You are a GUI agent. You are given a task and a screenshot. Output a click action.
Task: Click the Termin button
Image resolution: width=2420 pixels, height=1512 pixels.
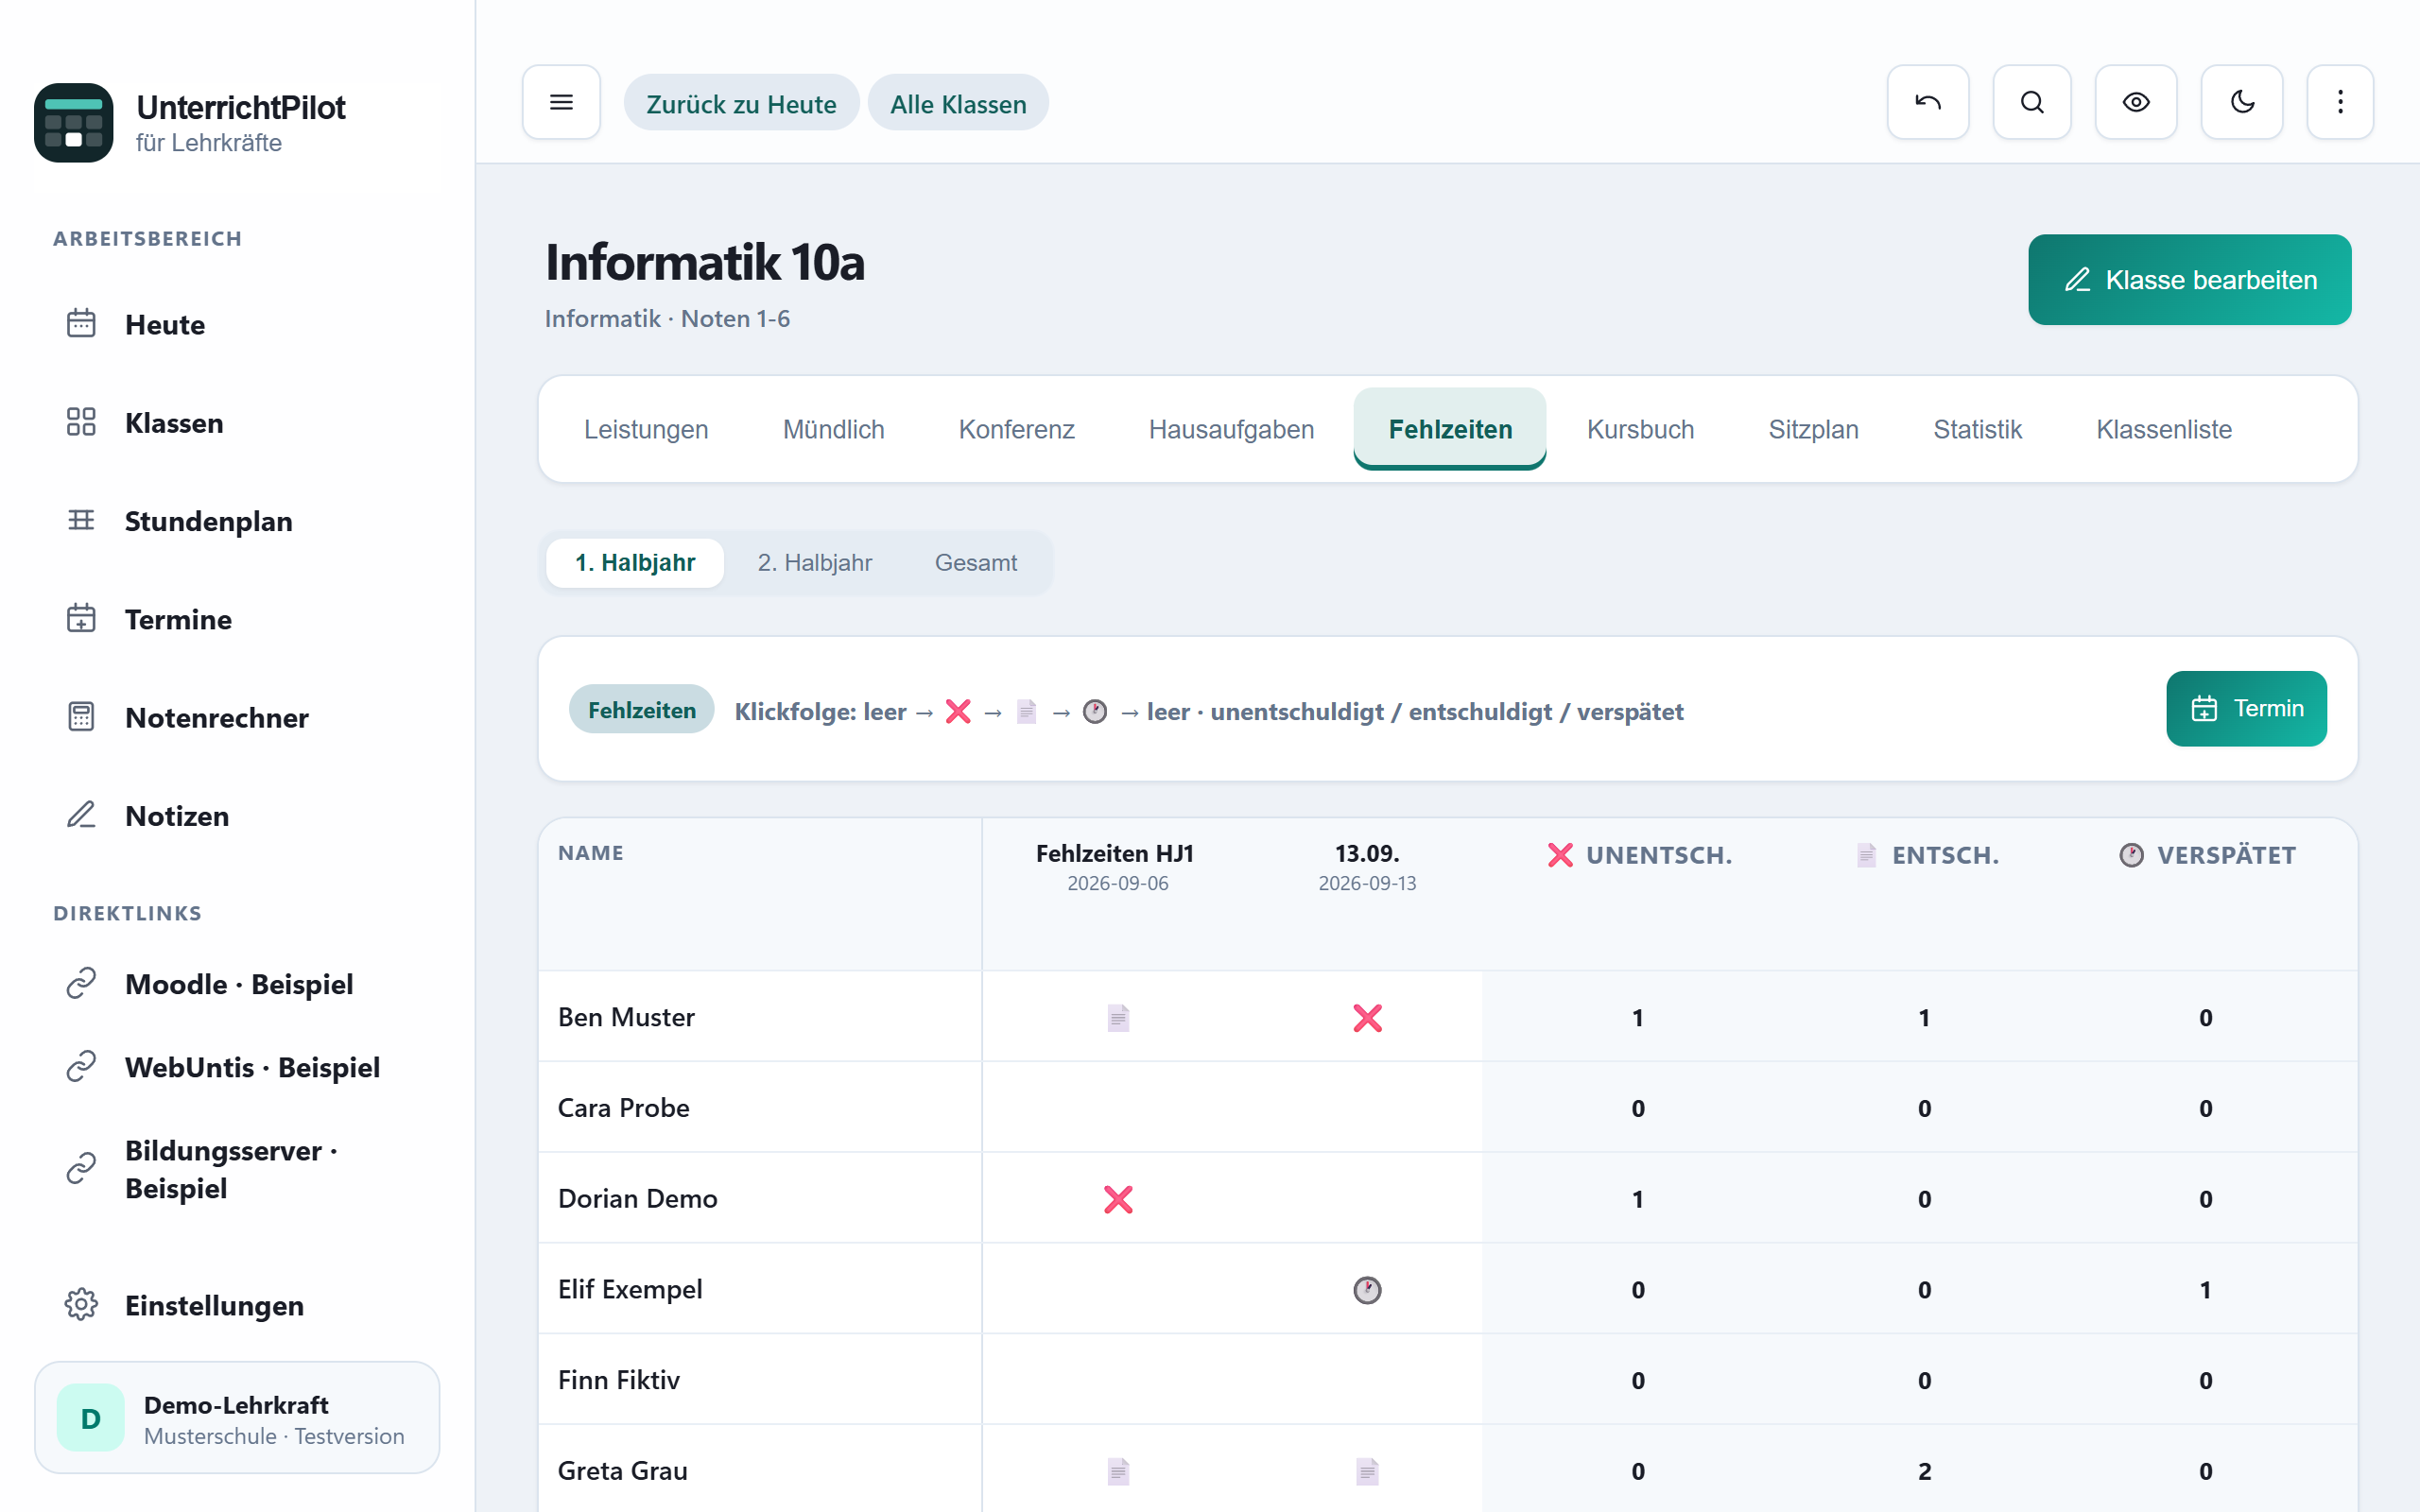point(2246,708)
